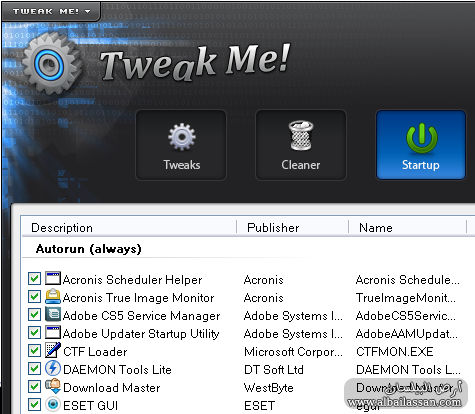Image resolution: width=475 pixels, height=414 pixels.
Task: Disable ESET GUI startup checkbox
Action: pyautogui.click(x=34, y=404)
